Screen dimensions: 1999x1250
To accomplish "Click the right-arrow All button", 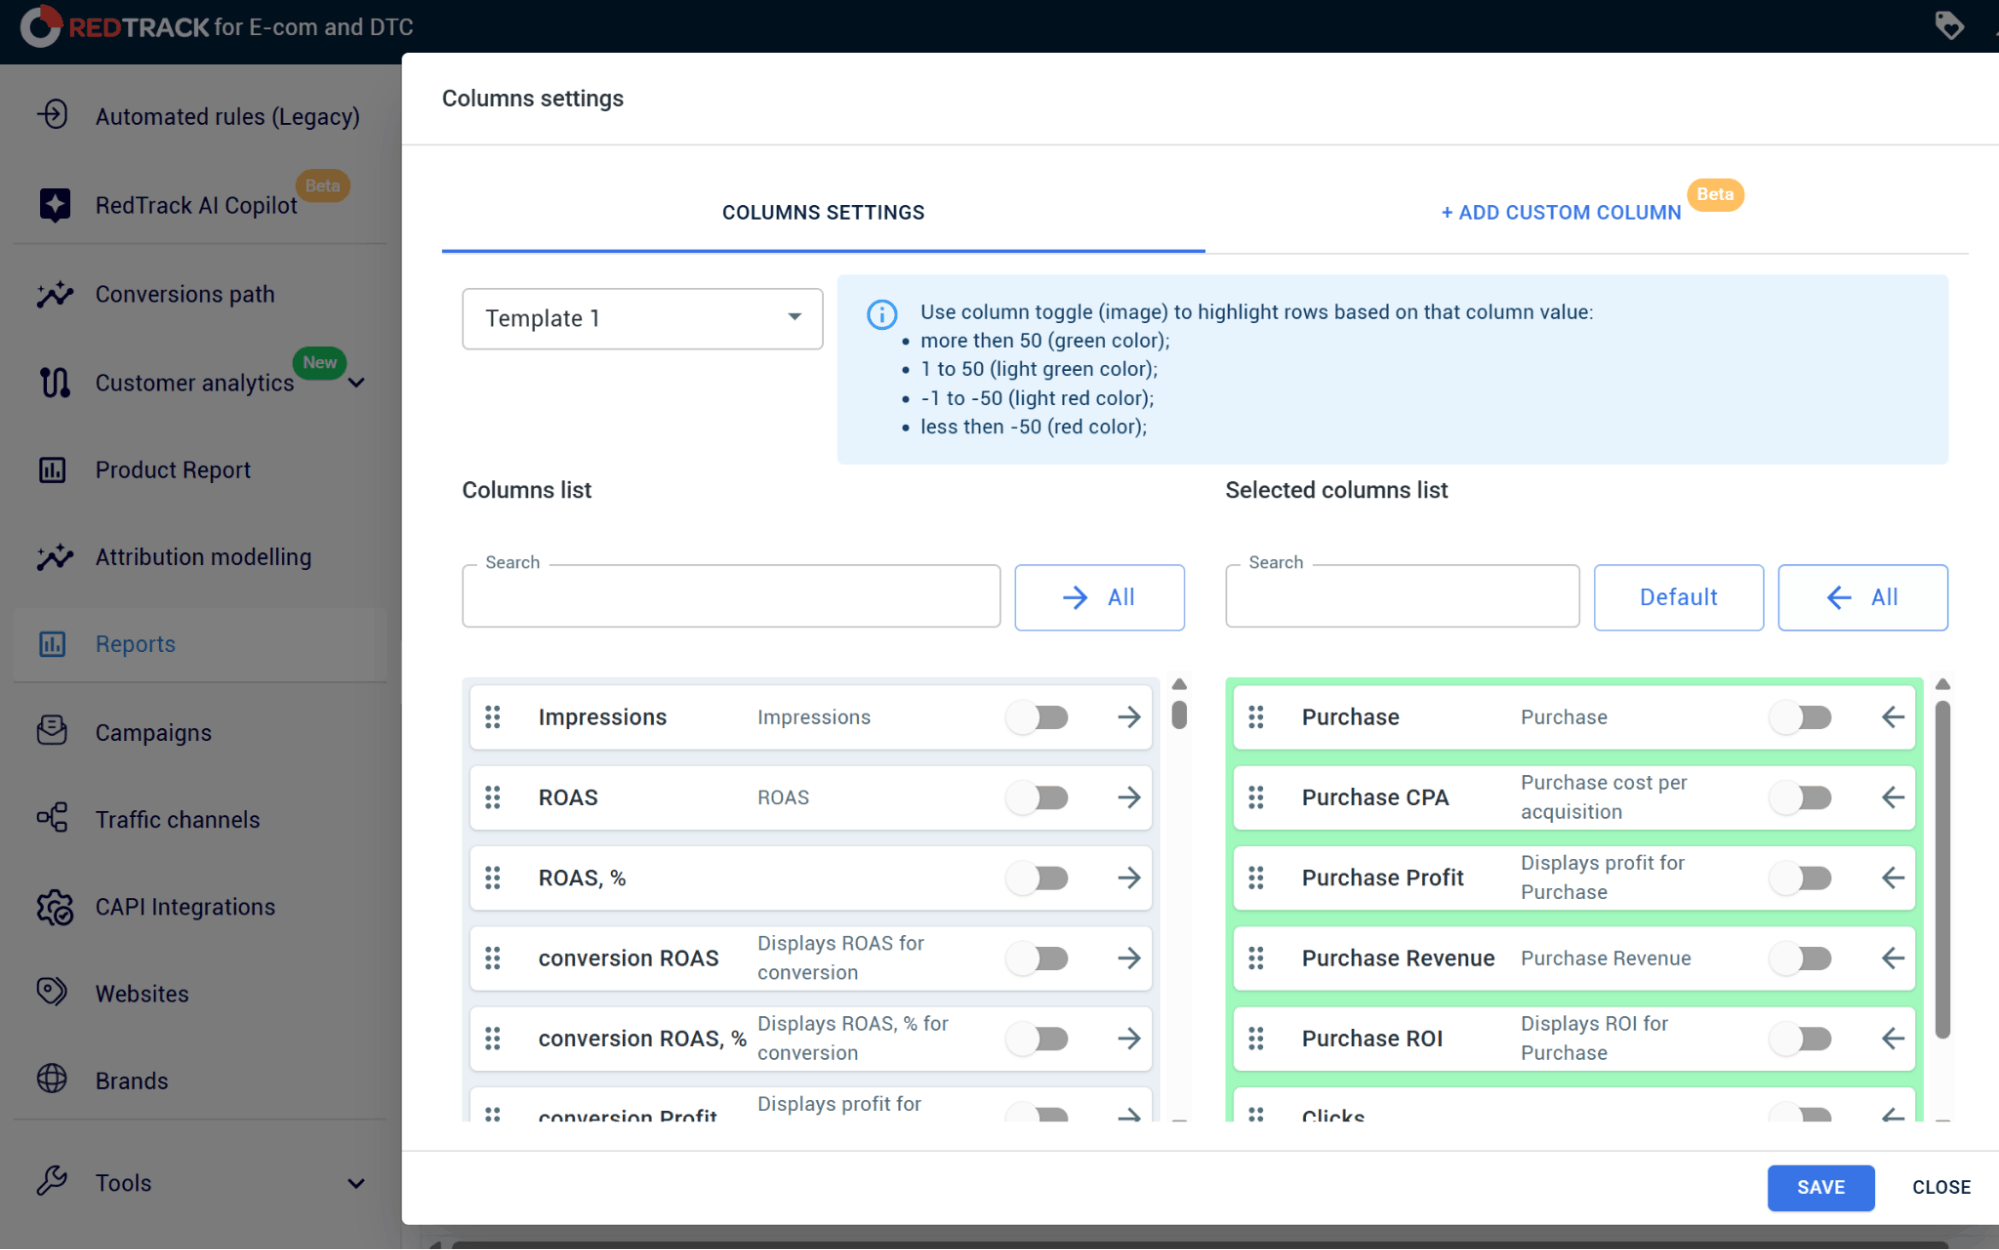I will pos(1099,597).
